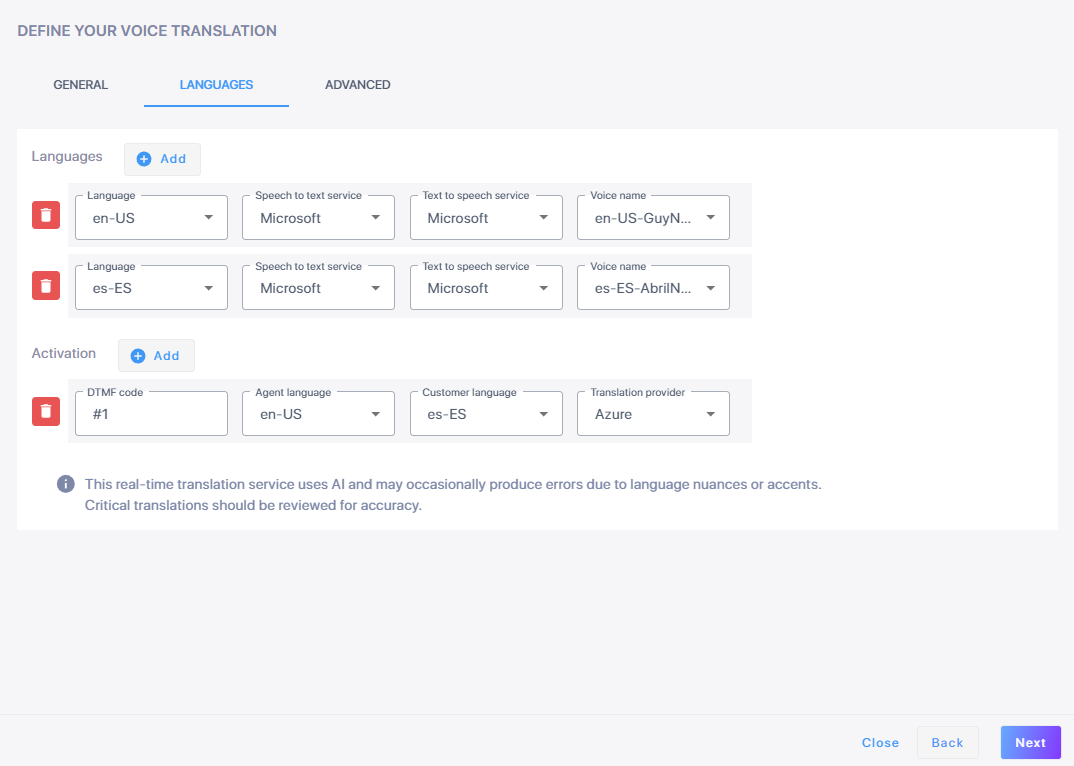1074x766 pixels.
Task: Open the Customer language dropdown
Action: click(x=486, y=414)
